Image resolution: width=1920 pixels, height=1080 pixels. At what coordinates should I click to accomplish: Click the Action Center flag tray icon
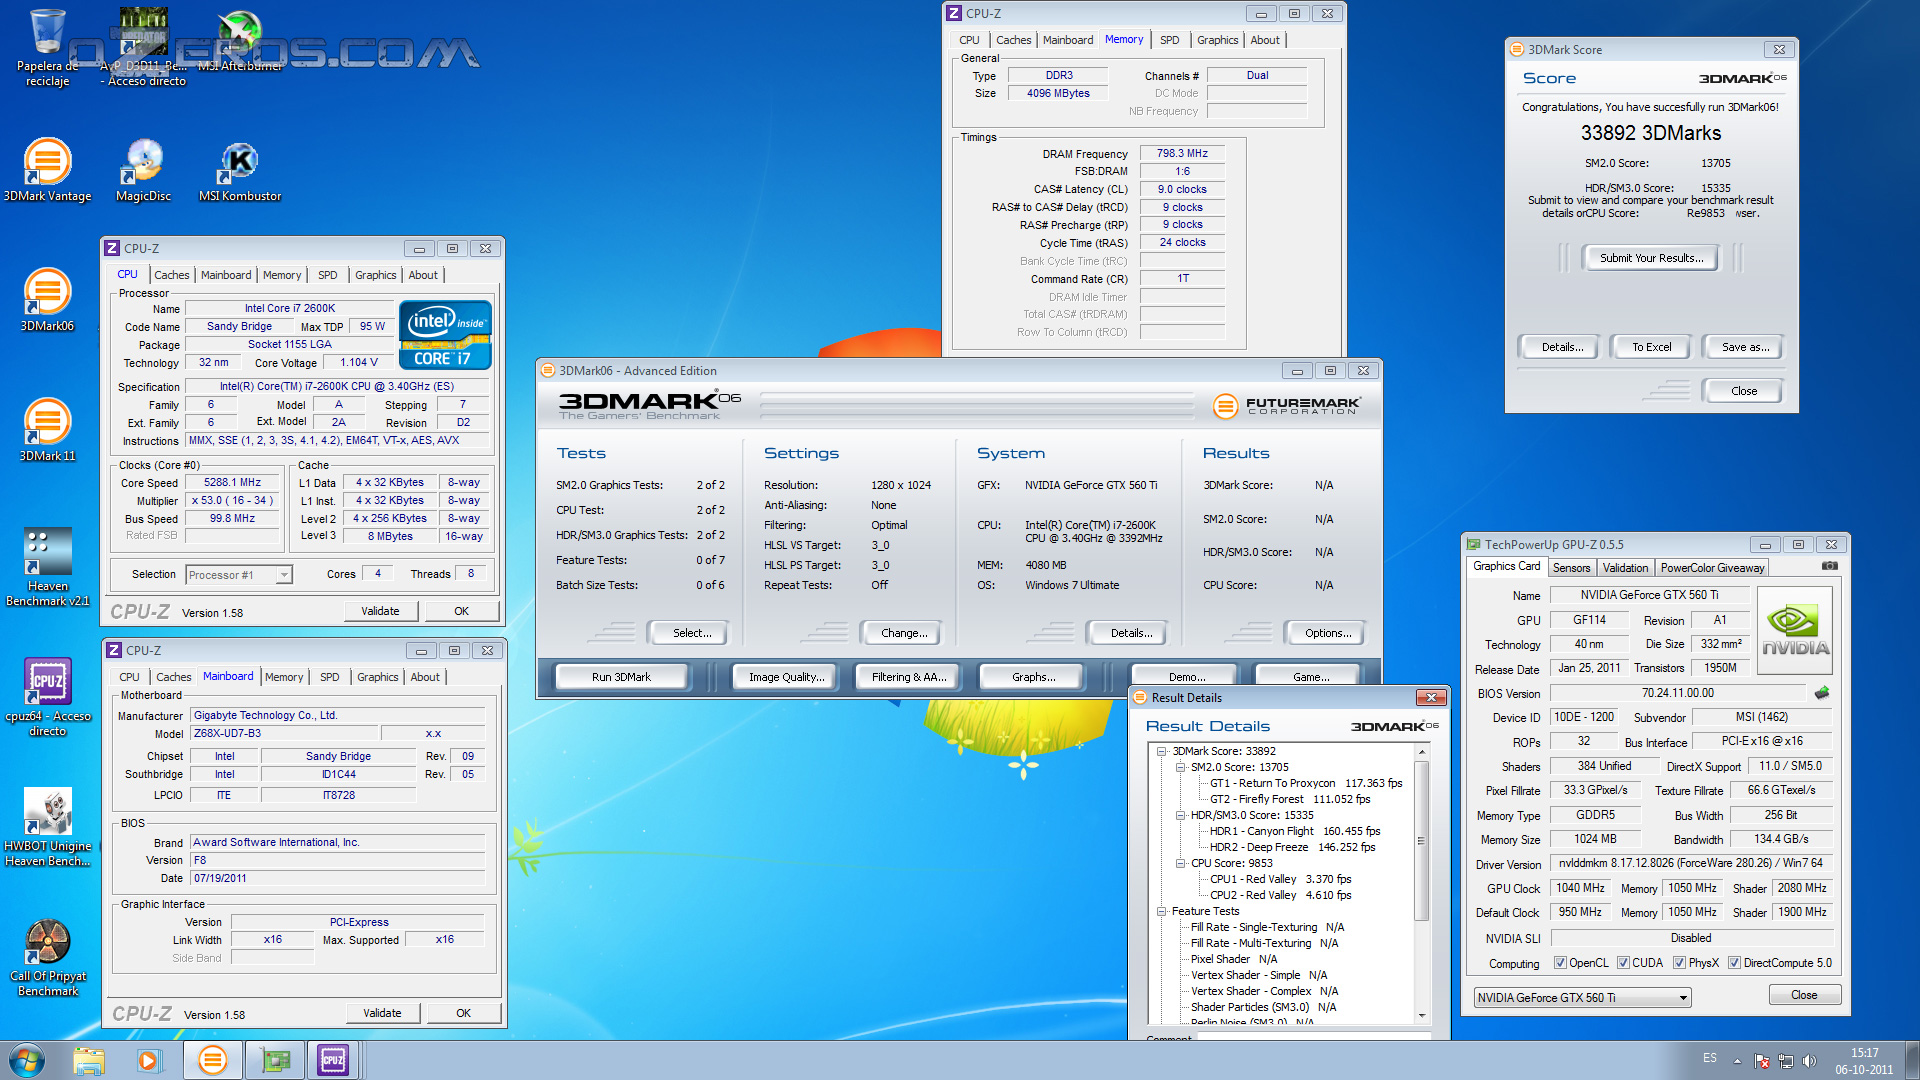[x=1762, y=1060]
